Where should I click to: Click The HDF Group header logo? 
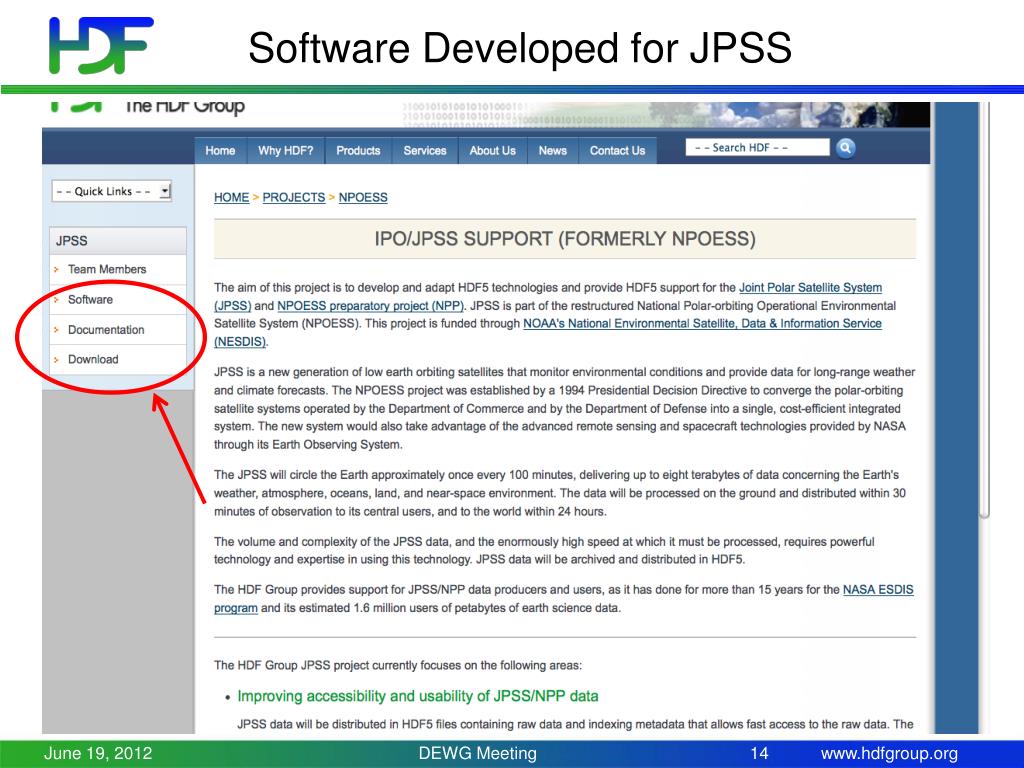point(148,106)
